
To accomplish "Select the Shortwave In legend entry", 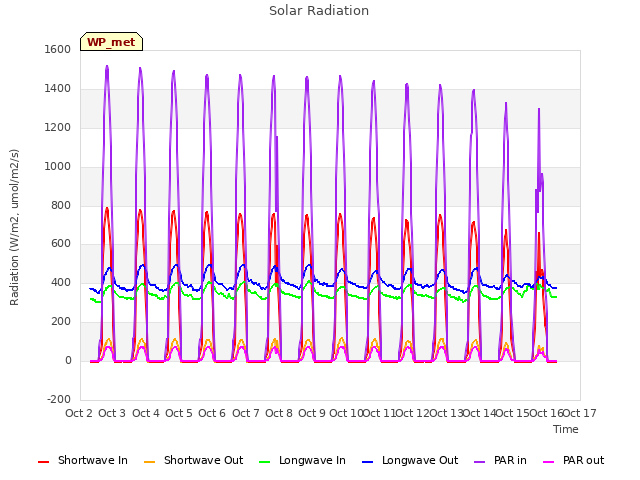I will tap(83, 460).
